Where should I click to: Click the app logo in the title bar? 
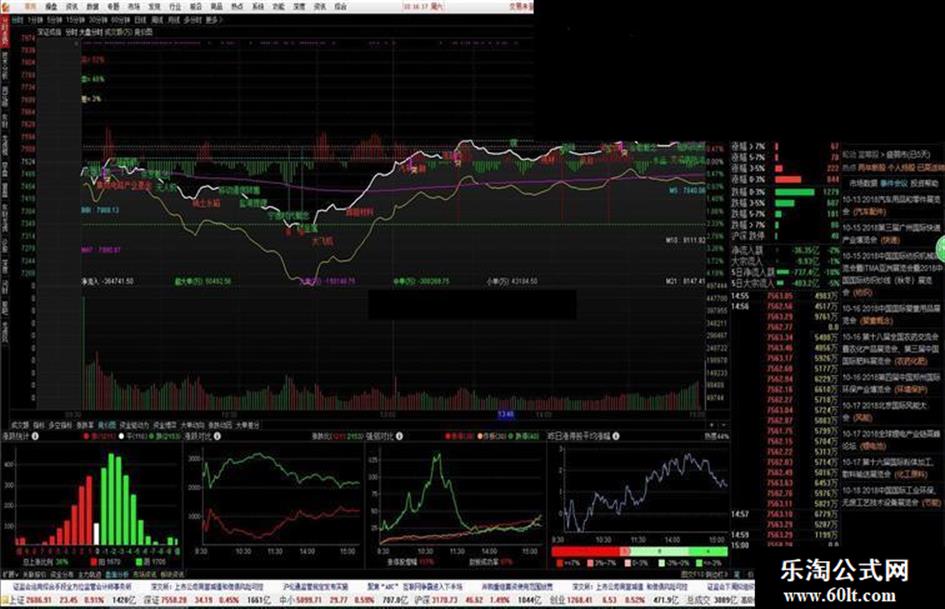click(x=5, y=7)
